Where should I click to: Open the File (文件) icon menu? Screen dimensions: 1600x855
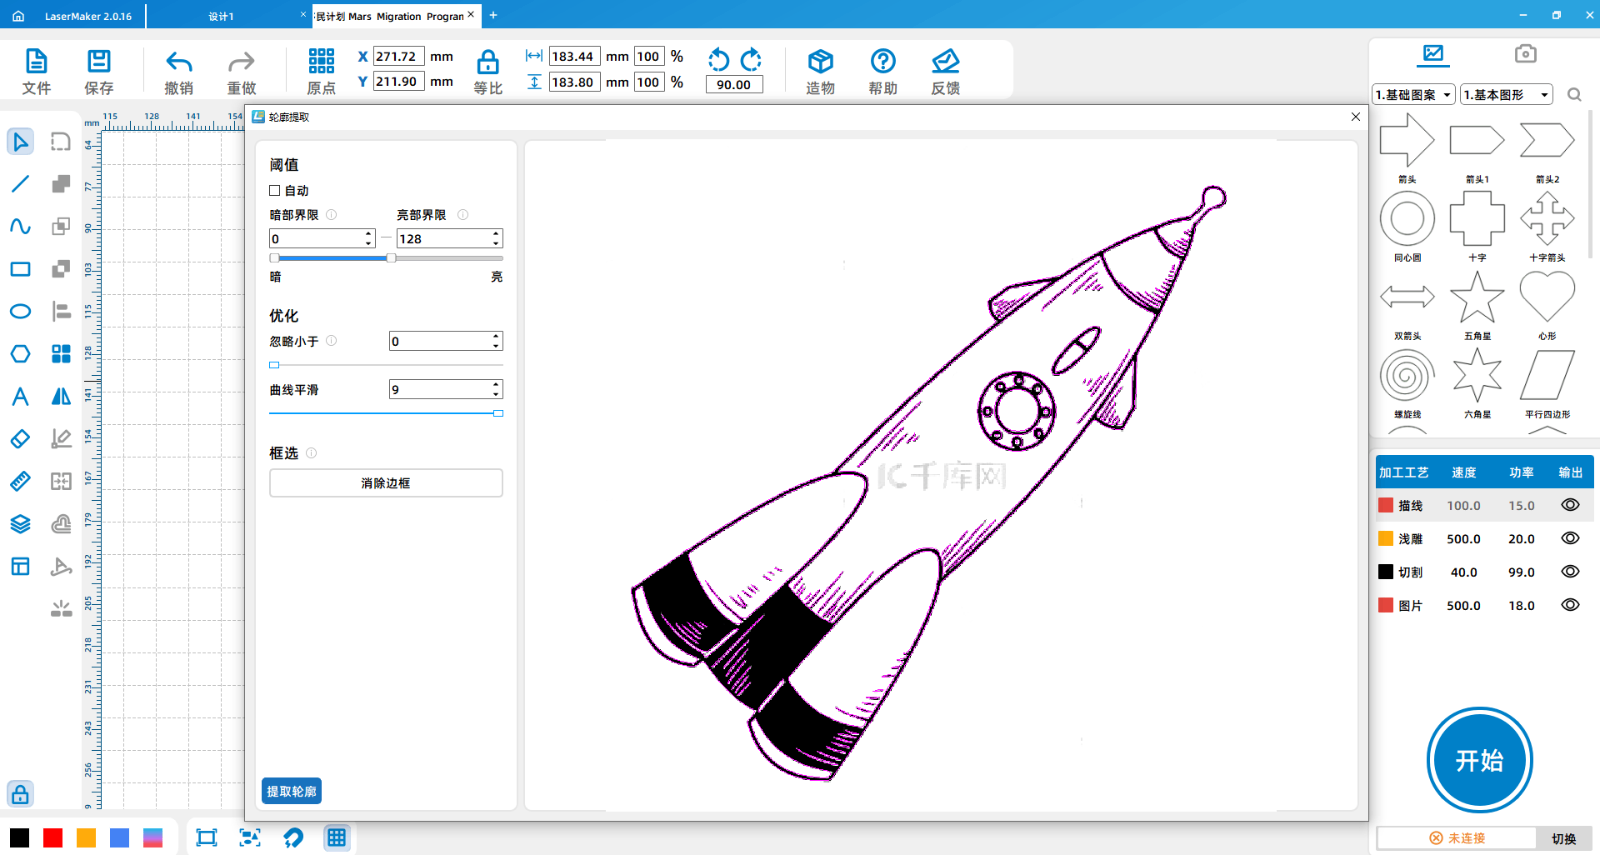tap(36, 62)
